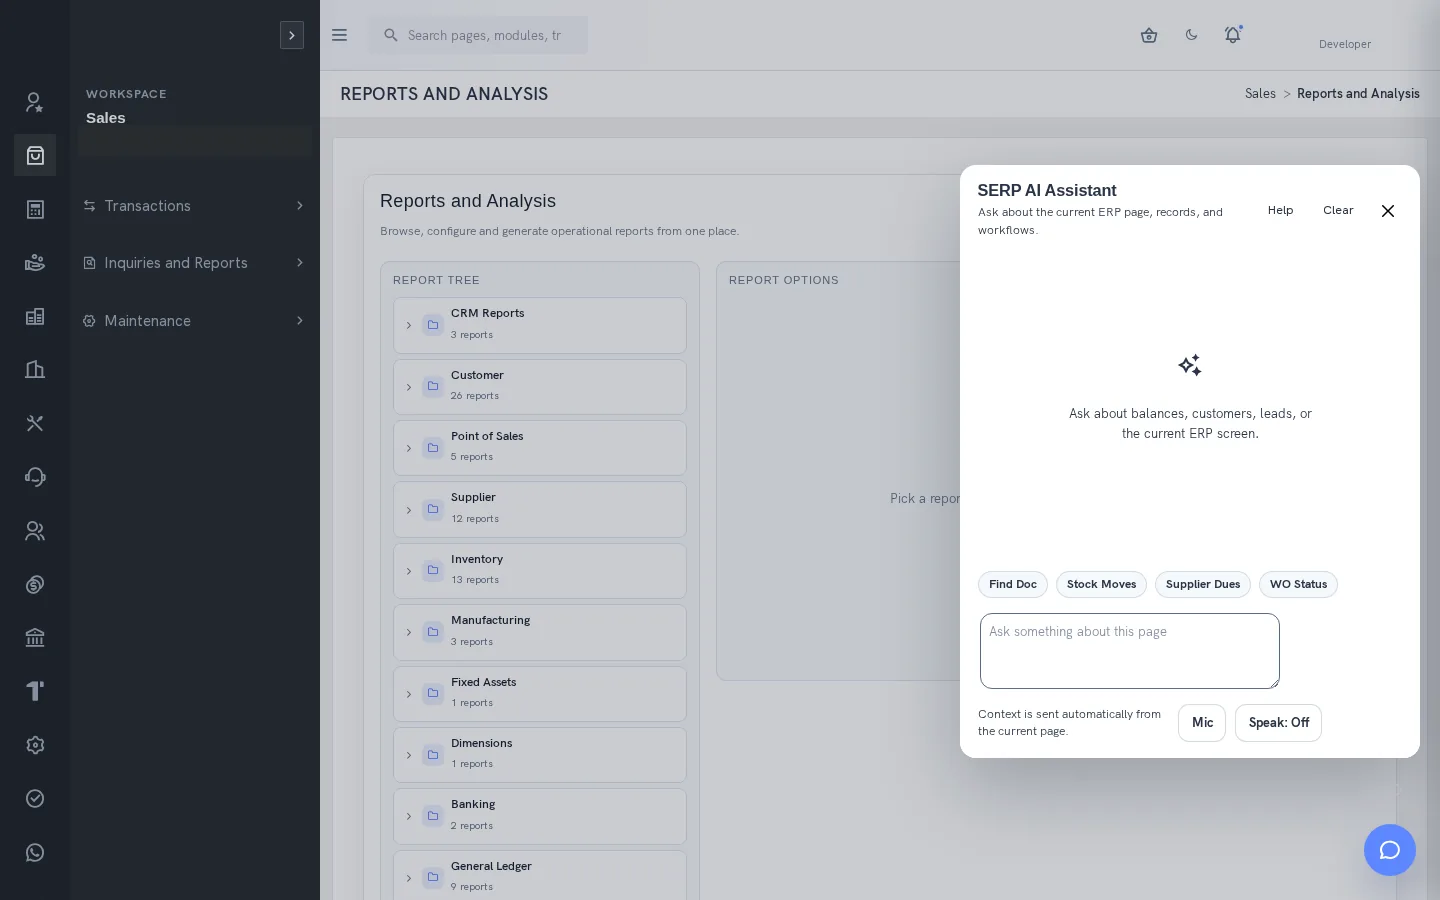Click Help in the AI Assistant
Image resolution: width=1440 pixels, height=900 pixels.
pyautogui.click(x=1280, y=211)
